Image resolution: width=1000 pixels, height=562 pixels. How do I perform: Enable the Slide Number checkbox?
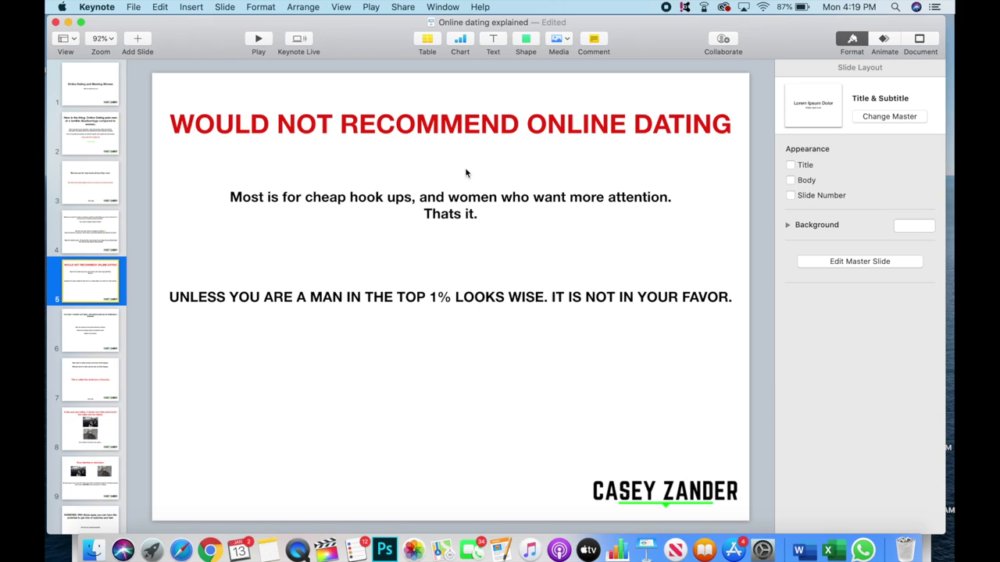pyautogui.click(x=791, y=195)
